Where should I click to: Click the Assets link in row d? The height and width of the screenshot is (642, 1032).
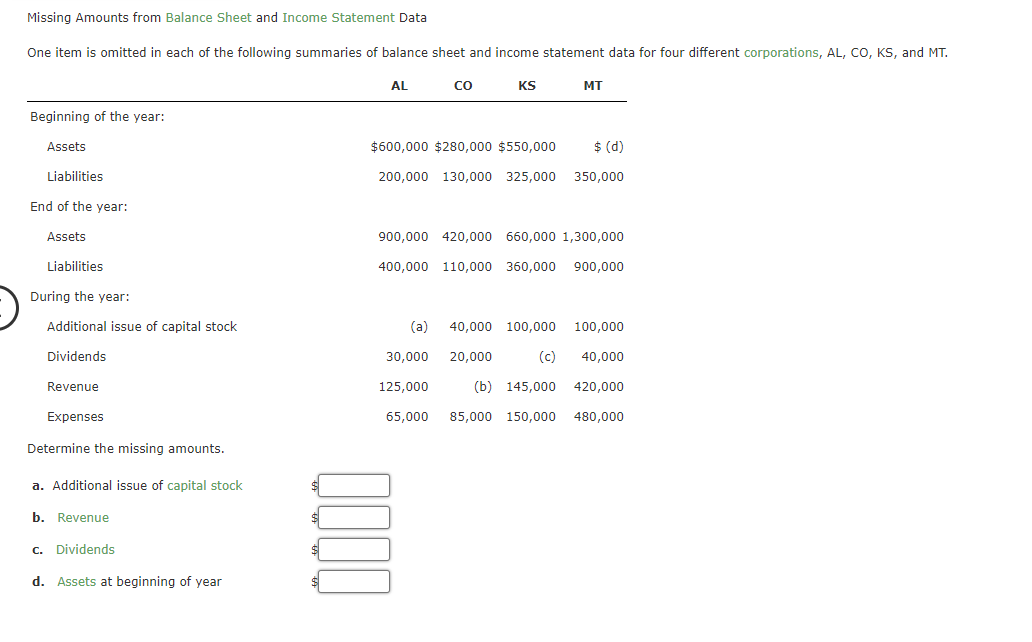point(76,581)
